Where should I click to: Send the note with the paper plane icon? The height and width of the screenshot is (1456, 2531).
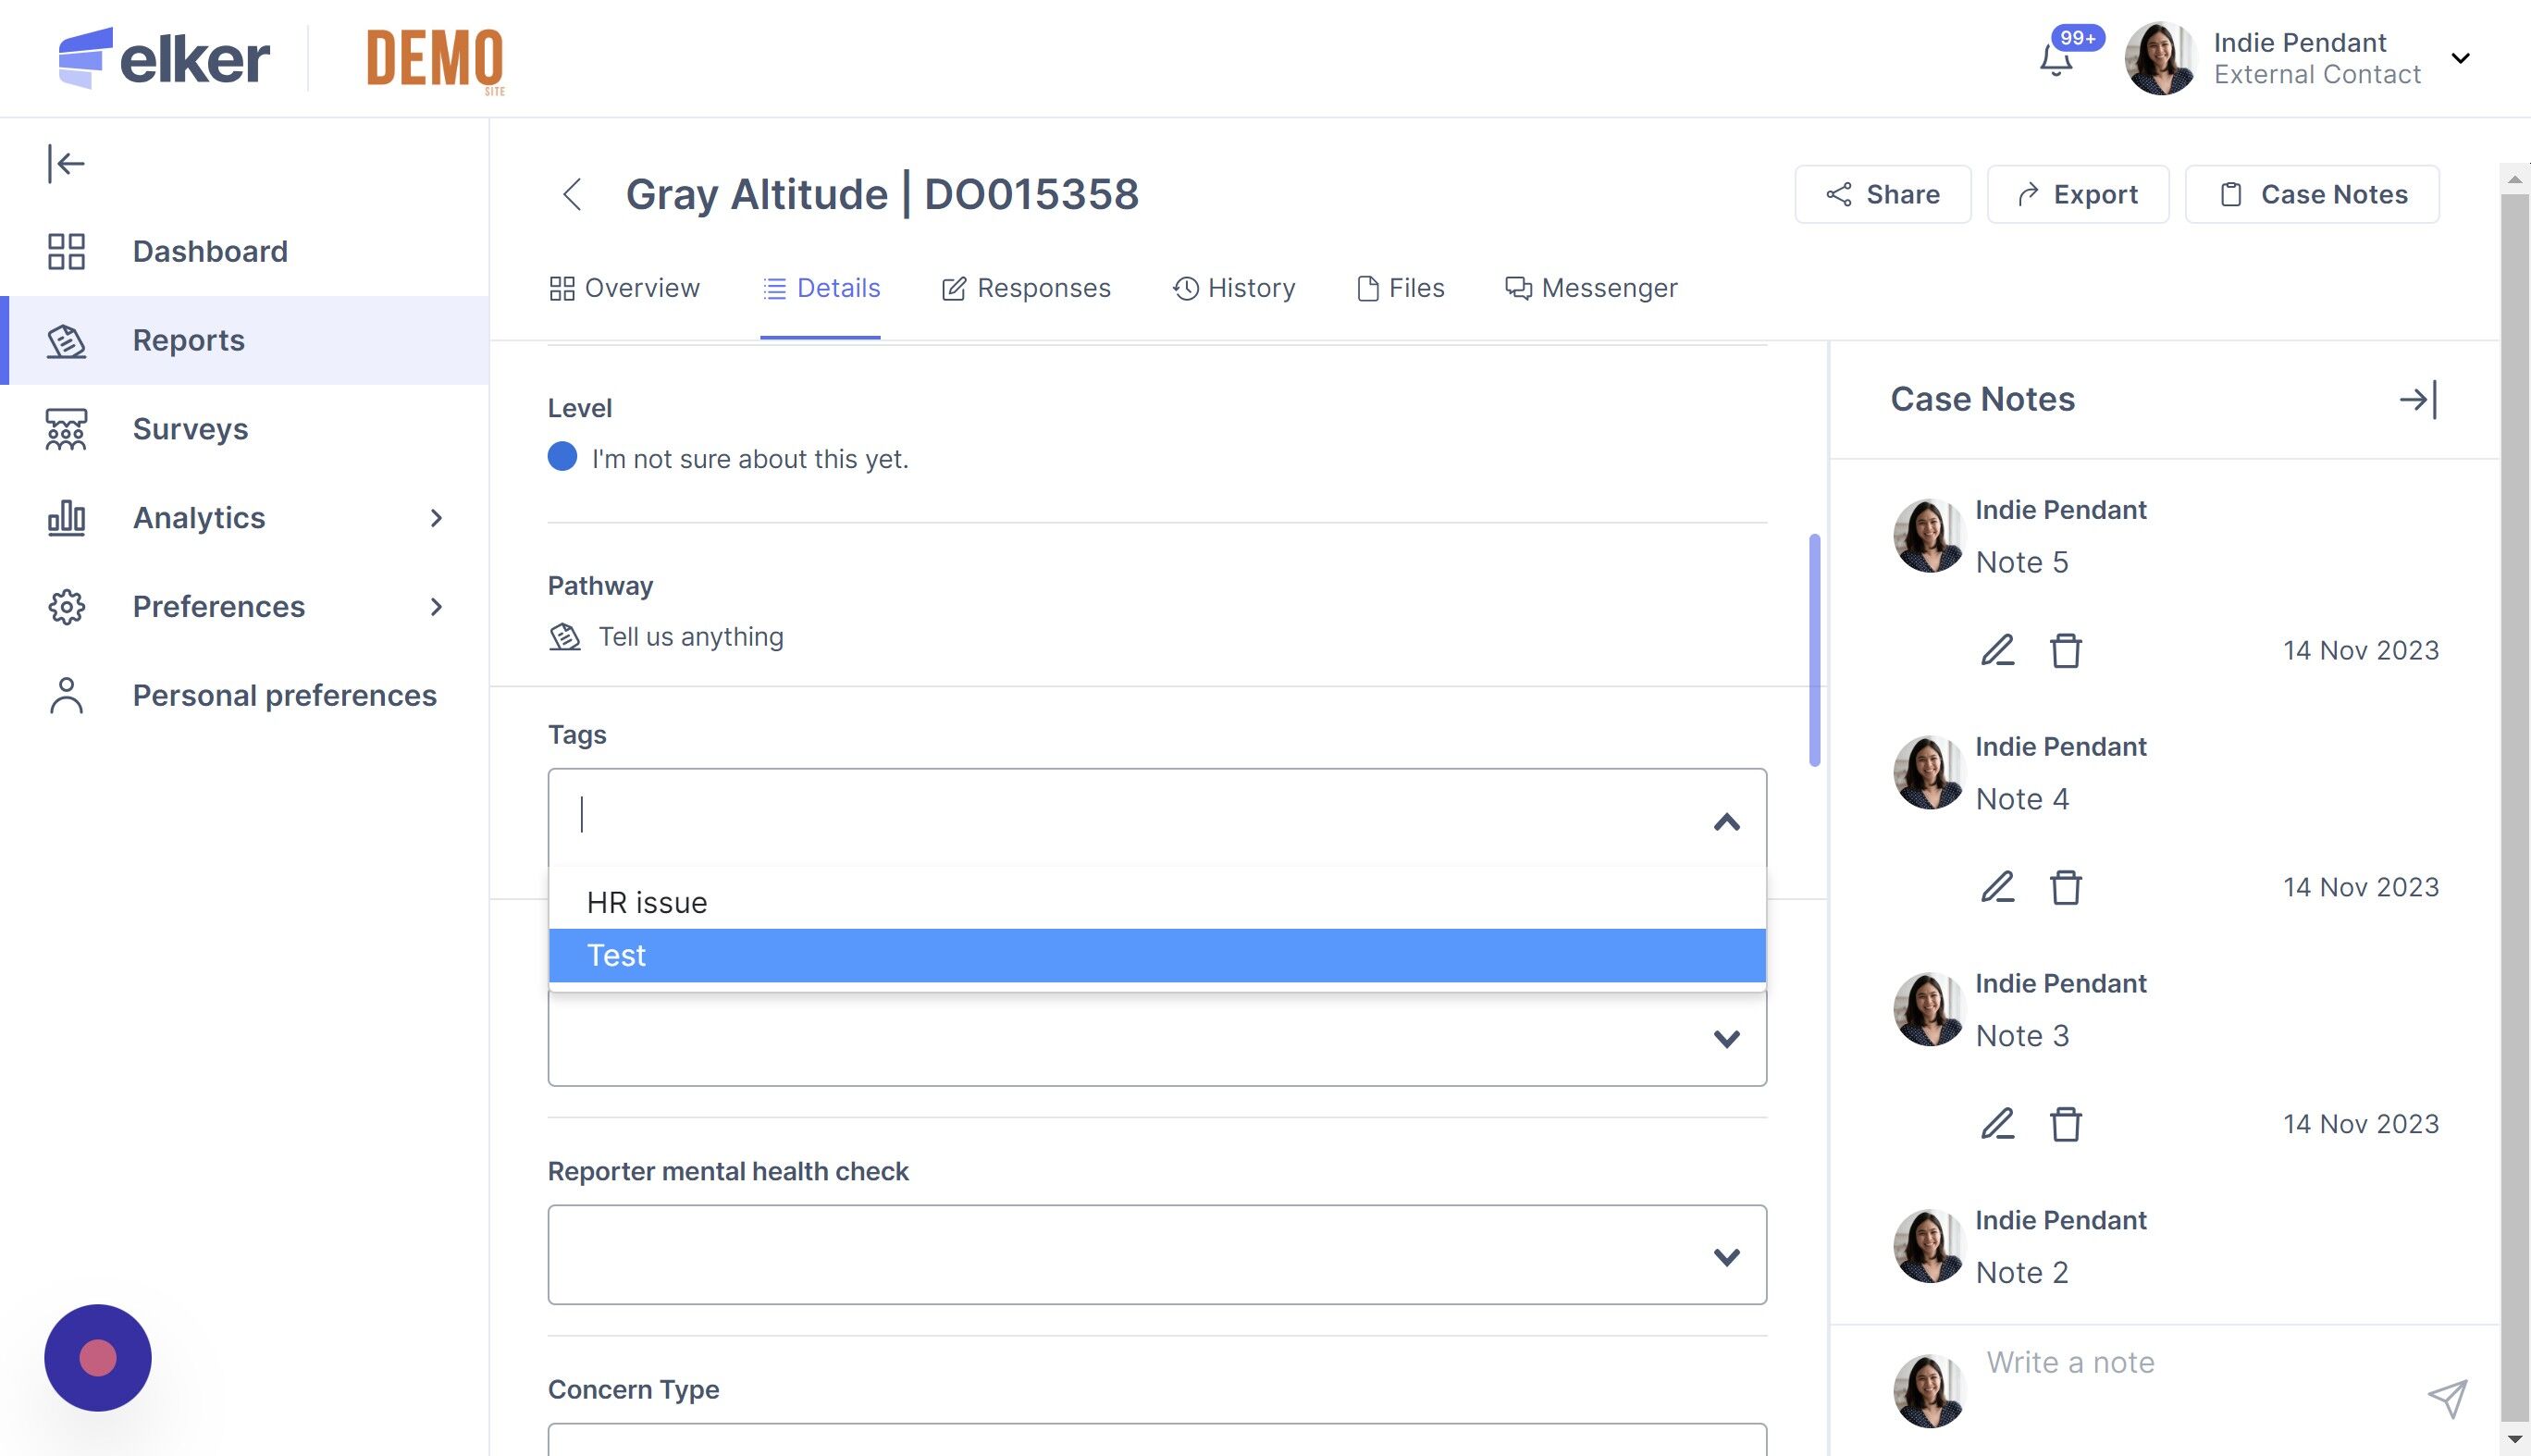point(2446,1398)
